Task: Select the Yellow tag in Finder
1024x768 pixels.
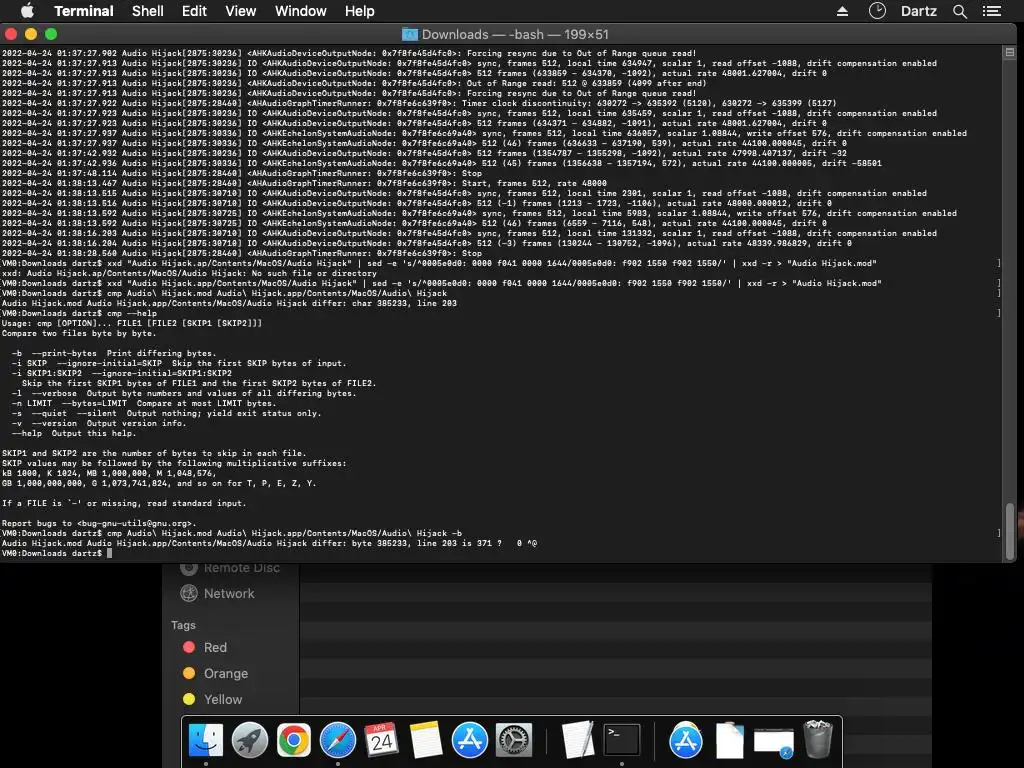Action: pyautogui.click(x=212, y=699)
